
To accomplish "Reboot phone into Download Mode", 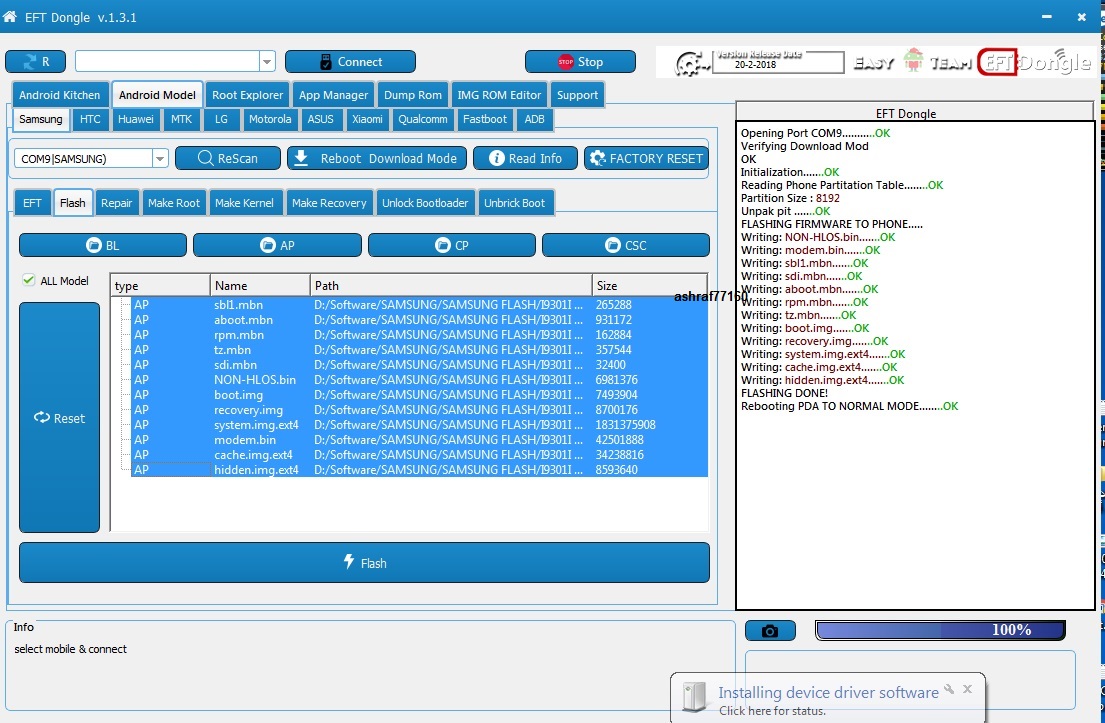I will 377,159.
